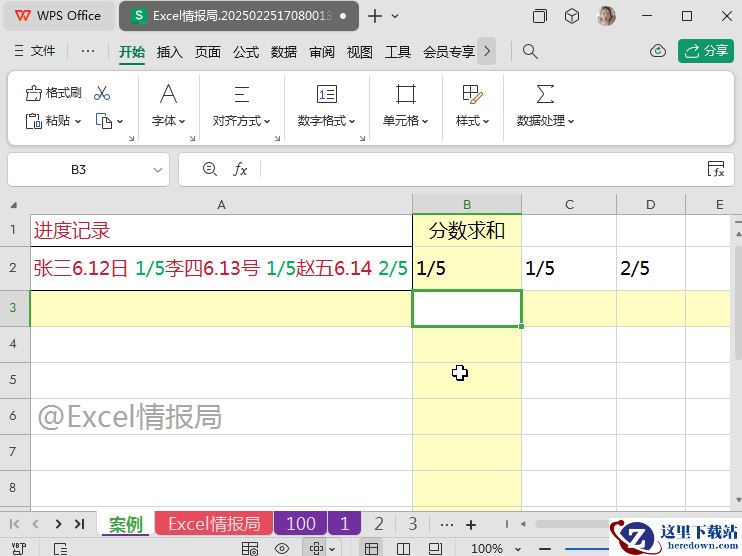Toggle the eye reading mode in status bar
This screenshot has width=742, height=556.
pyautogui.click(x=282, y=548)
